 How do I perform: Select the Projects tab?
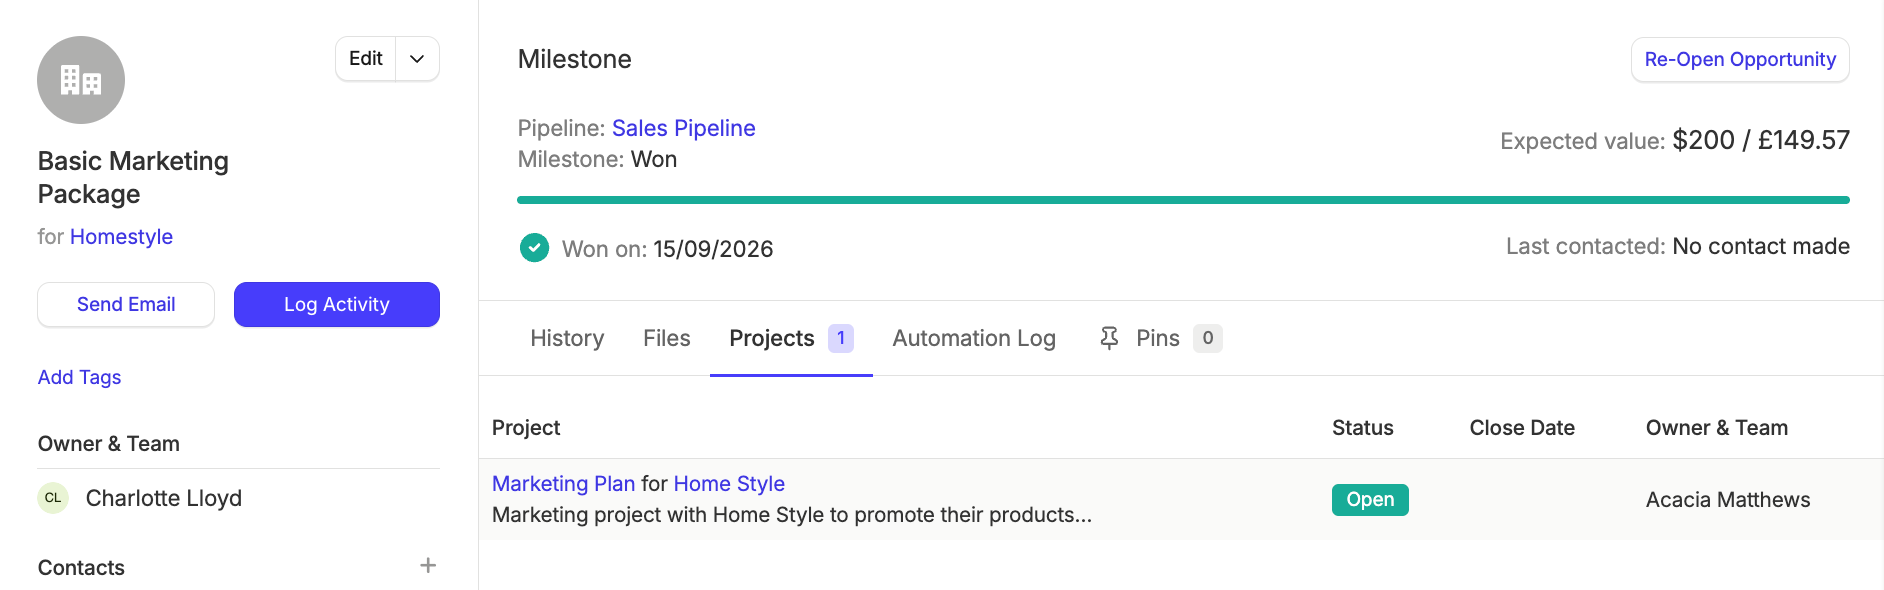791,338
